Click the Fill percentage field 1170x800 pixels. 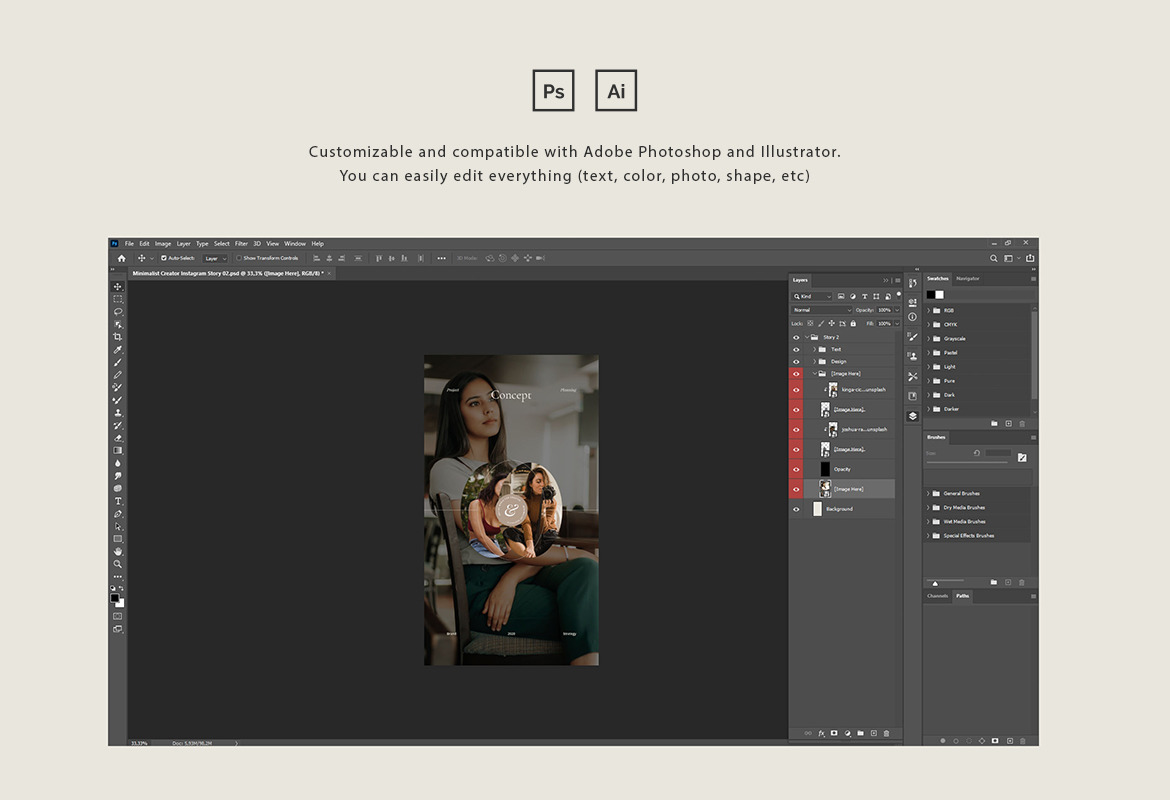[884, 323]
